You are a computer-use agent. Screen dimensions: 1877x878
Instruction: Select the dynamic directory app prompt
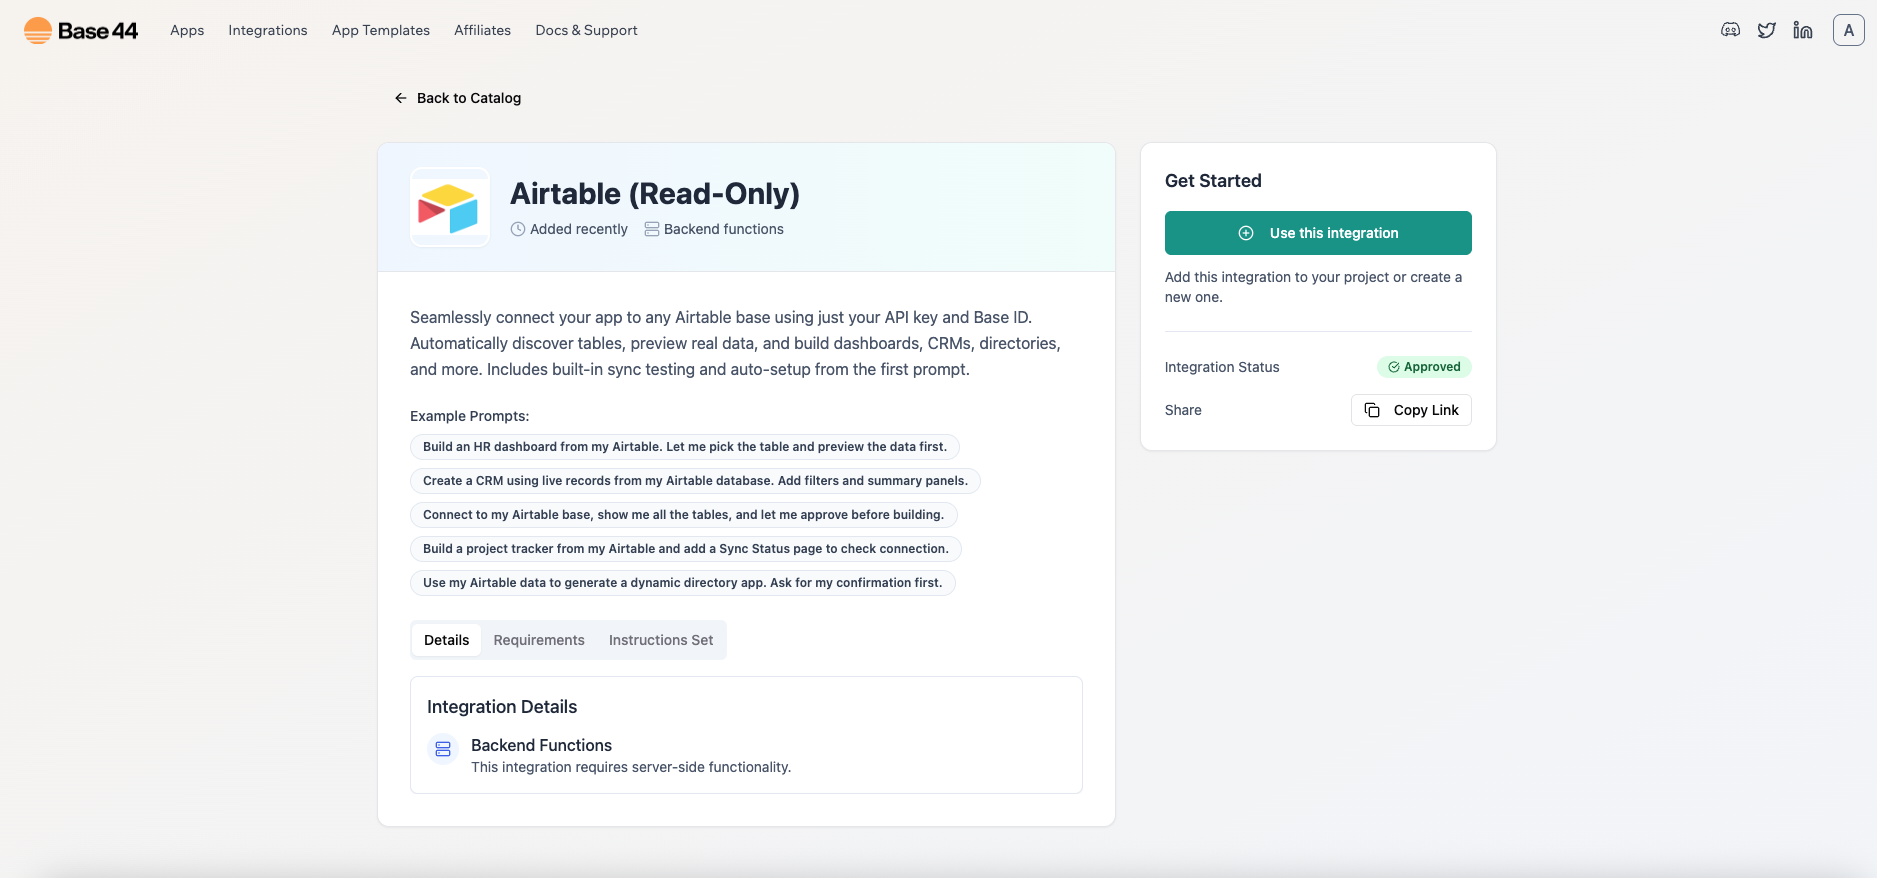pyautogui.click(x=683, y=583)
